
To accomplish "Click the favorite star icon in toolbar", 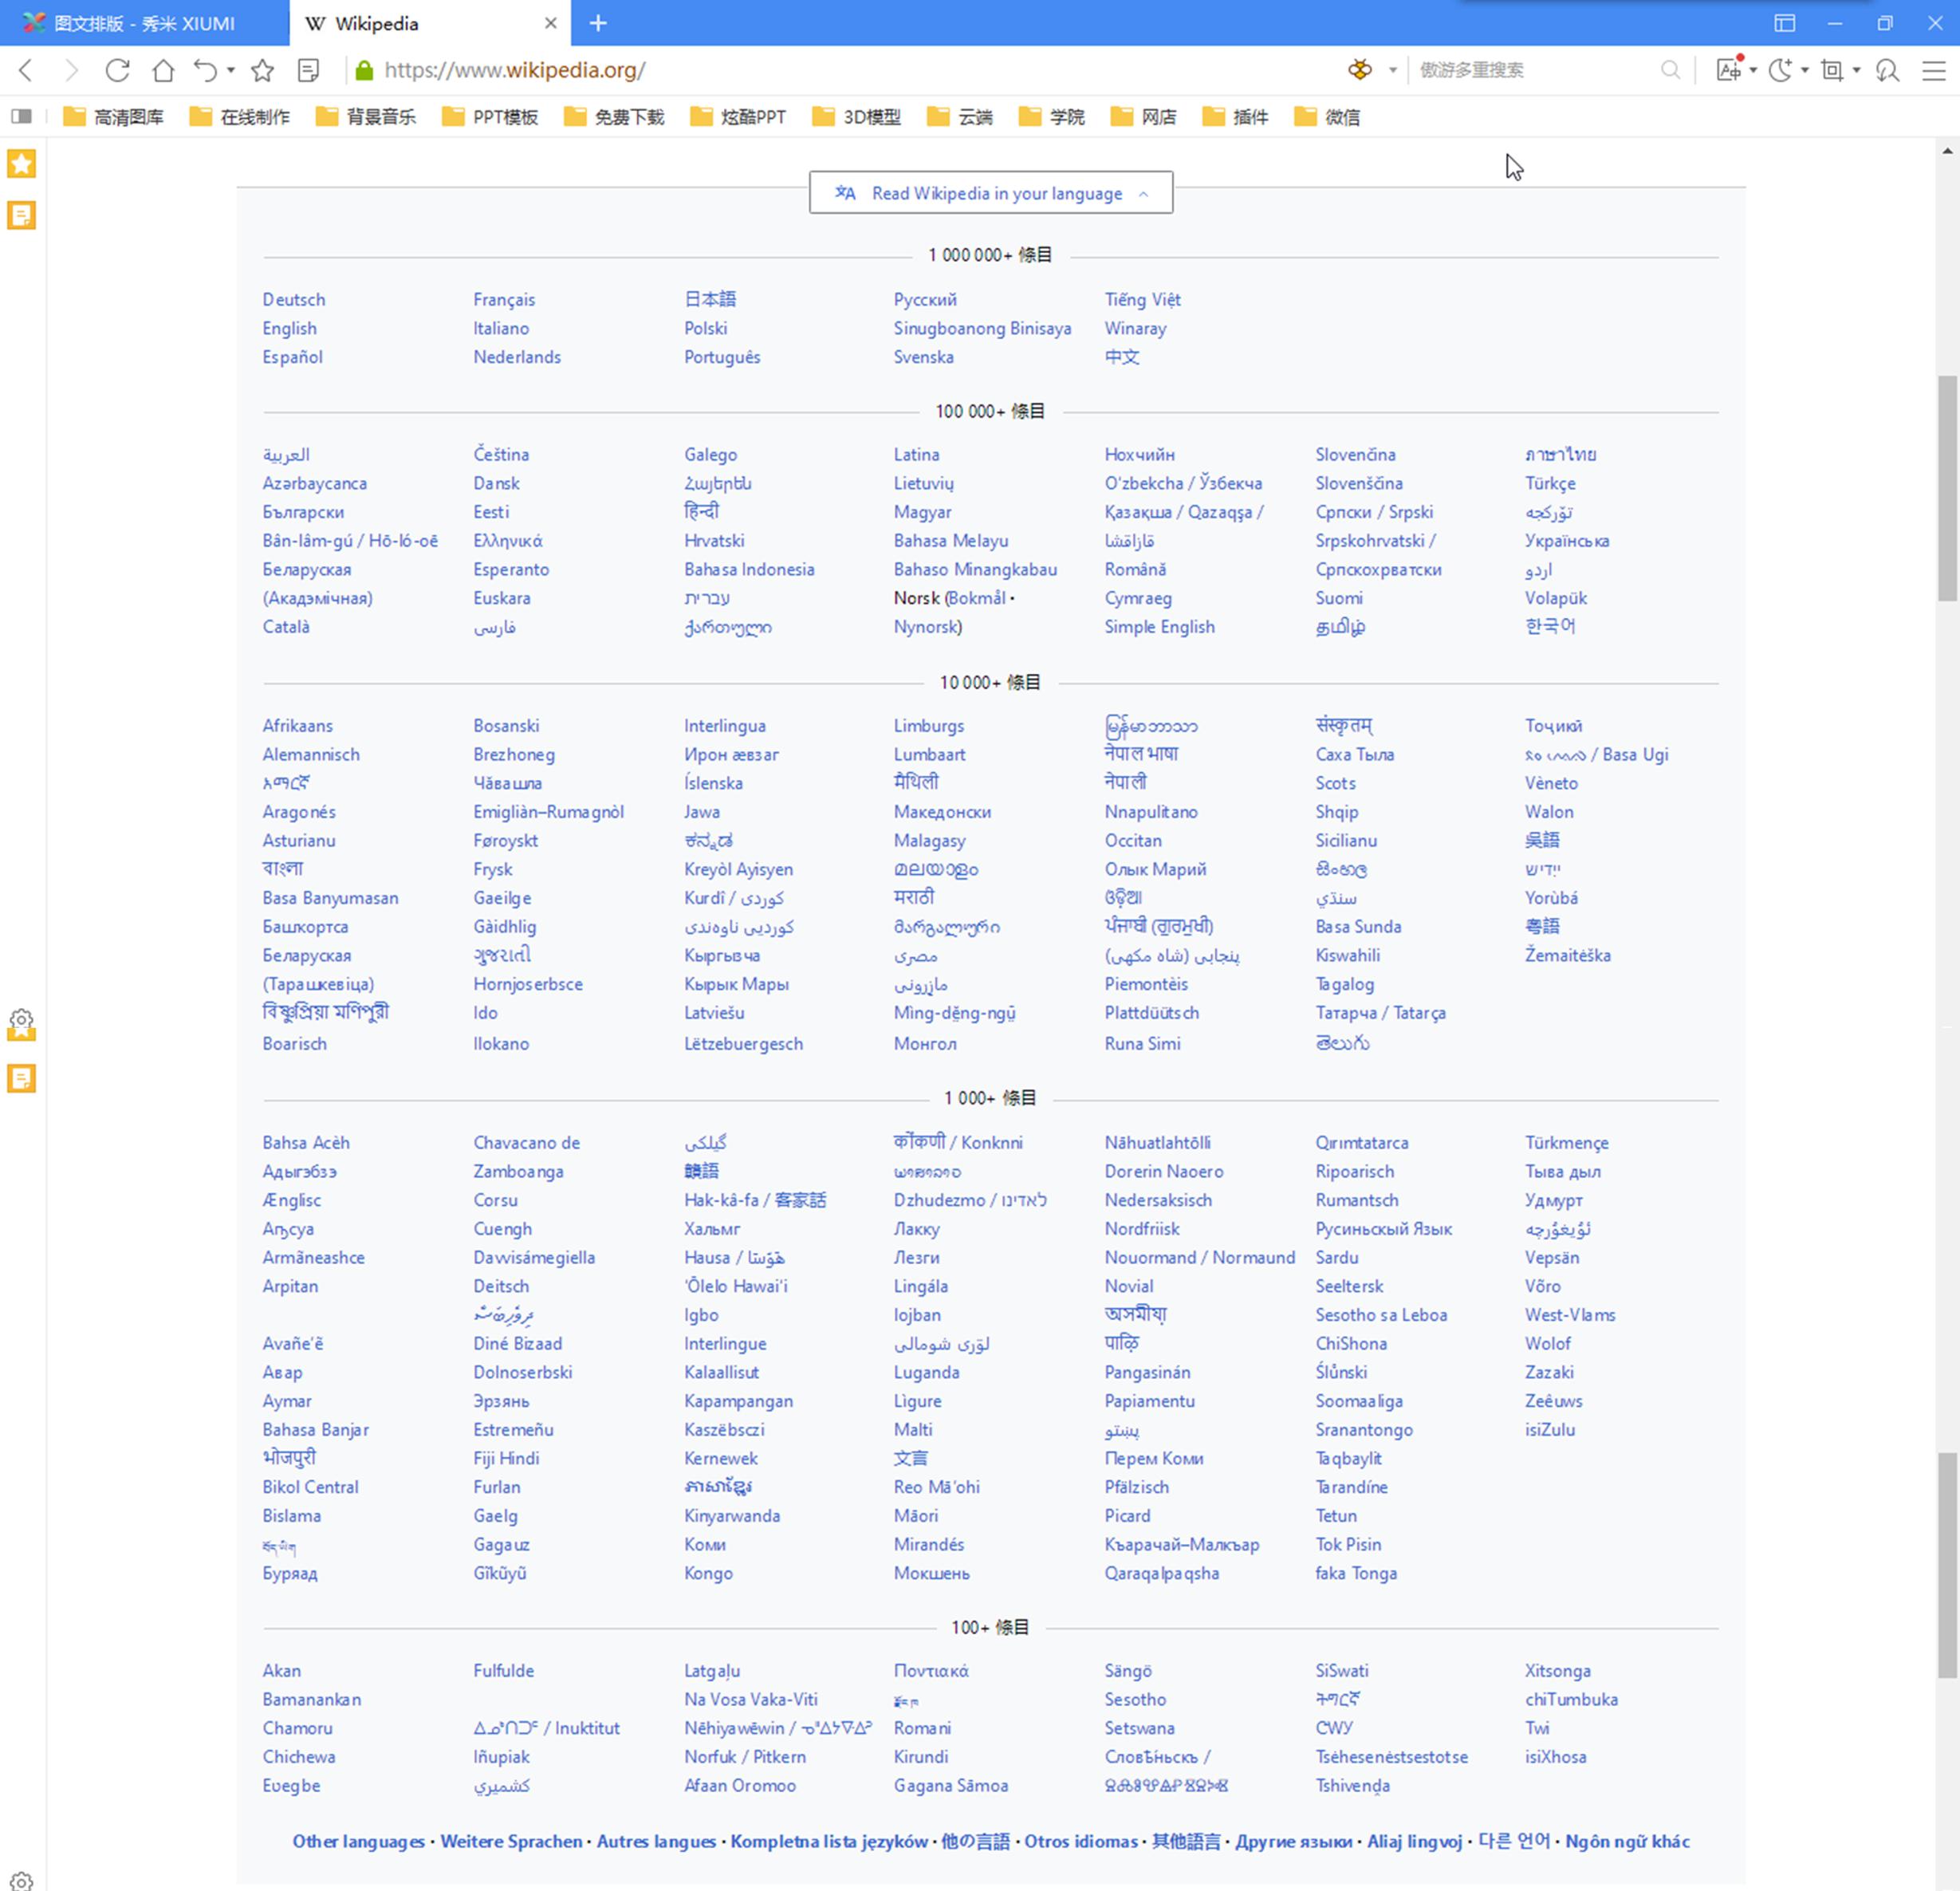I will pyautogui.click(x=262, y=70).
